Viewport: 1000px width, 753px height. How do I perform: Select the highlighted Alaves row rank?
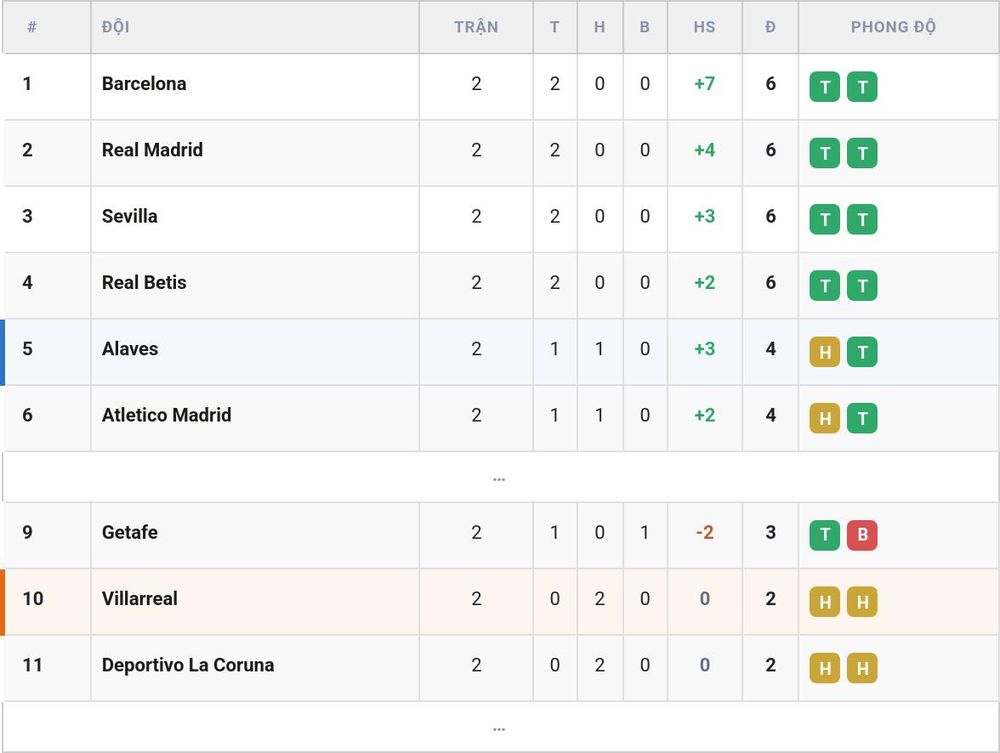[27, 349]
